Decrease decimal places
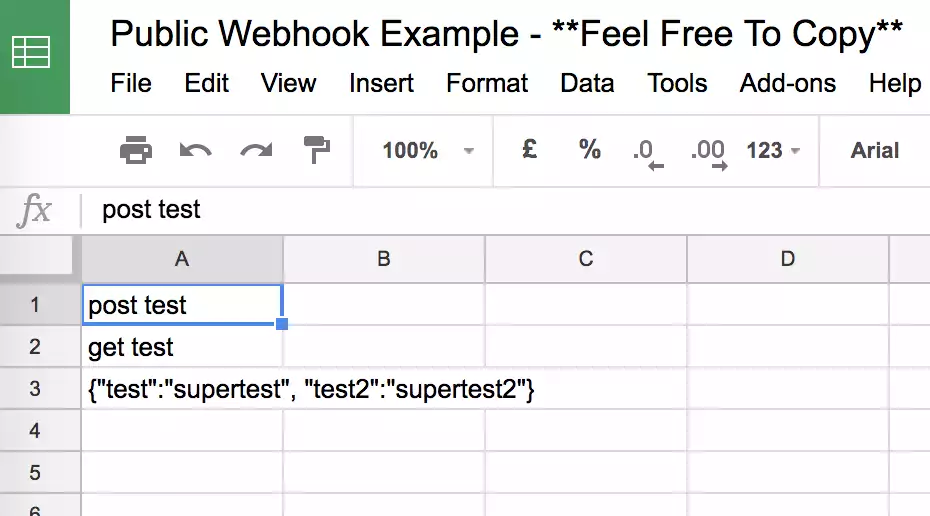Screen dimensions: 930x516 [647, 152]
